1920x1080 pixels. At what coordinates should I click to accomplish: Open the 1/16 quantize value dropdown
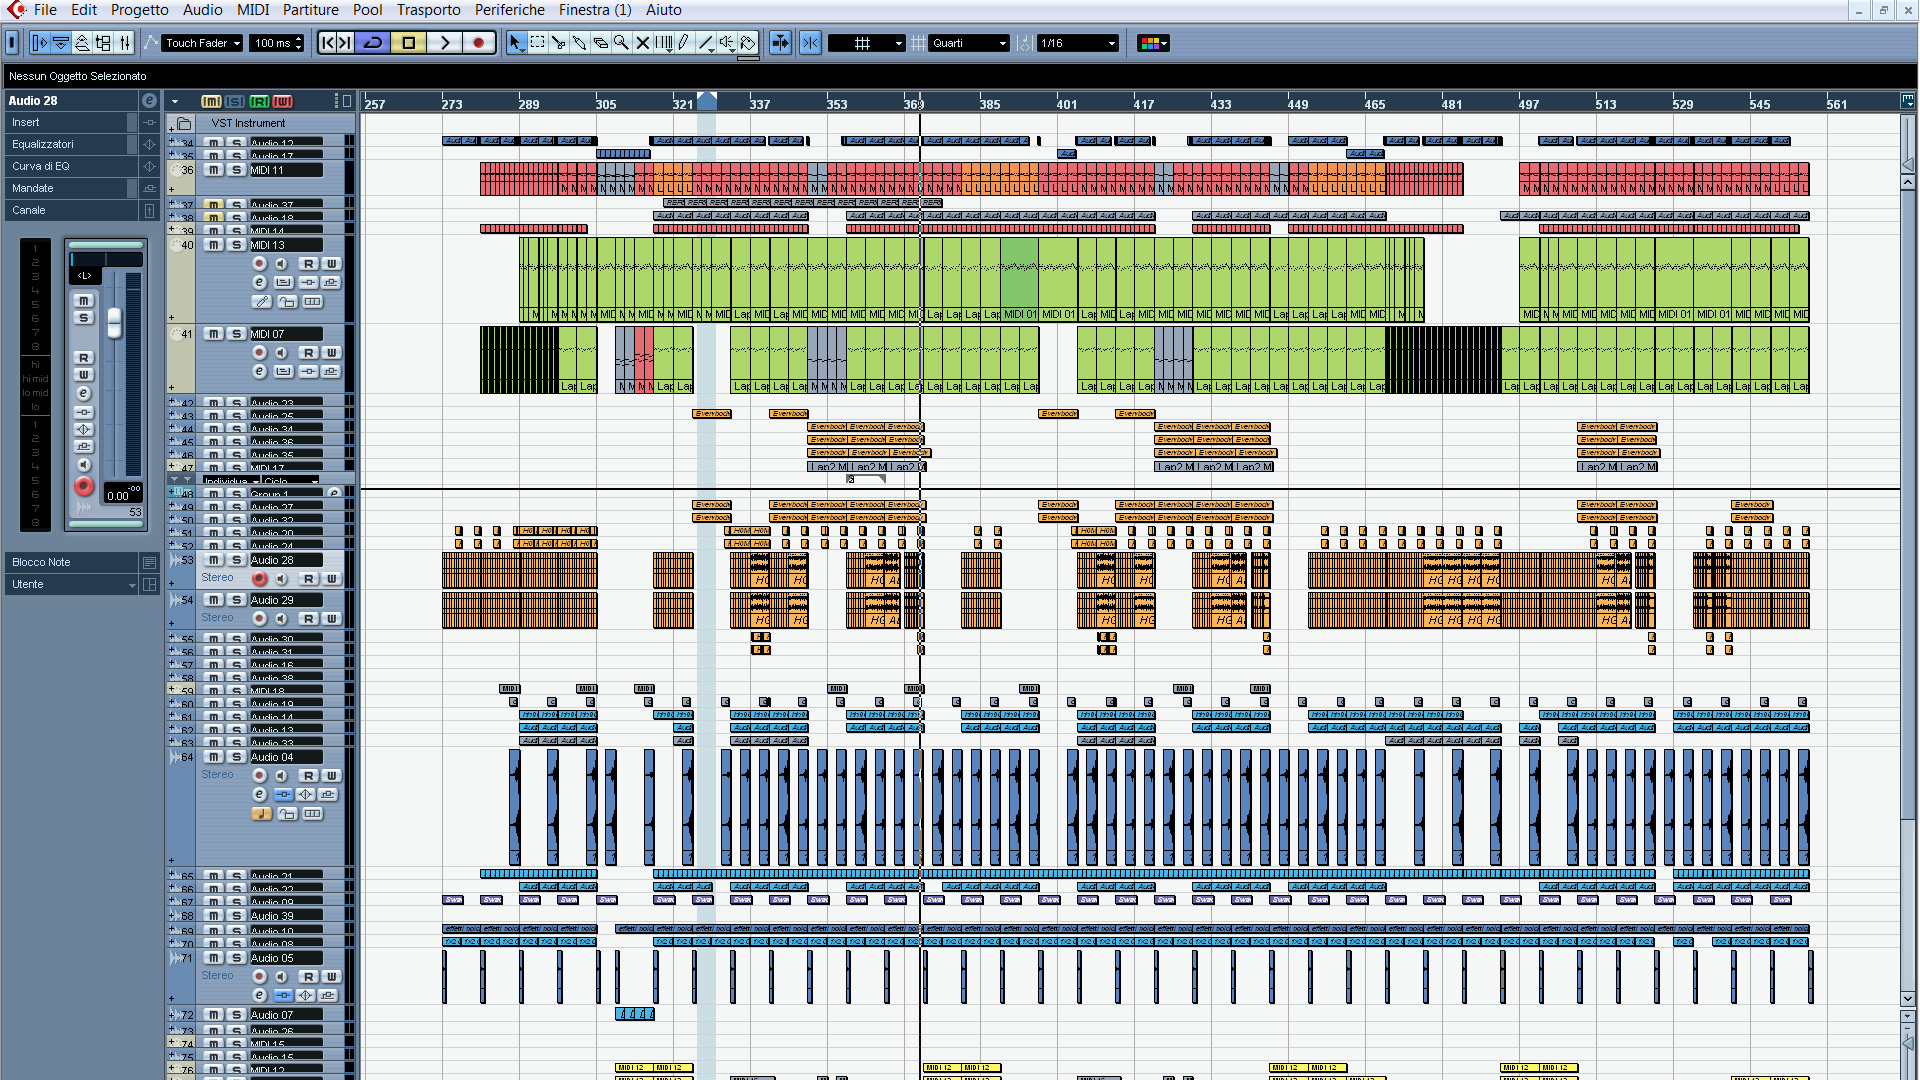pos(1077,43)
